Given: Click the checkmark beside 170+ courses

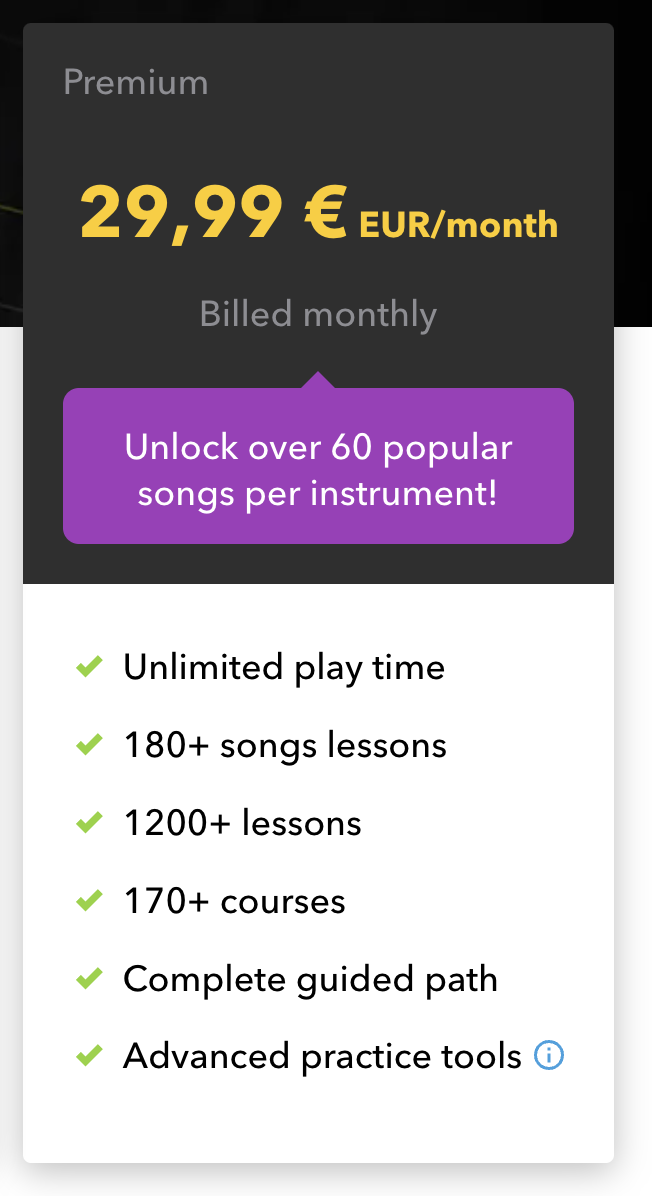Looking at the screenshot, I should (89, 901).
